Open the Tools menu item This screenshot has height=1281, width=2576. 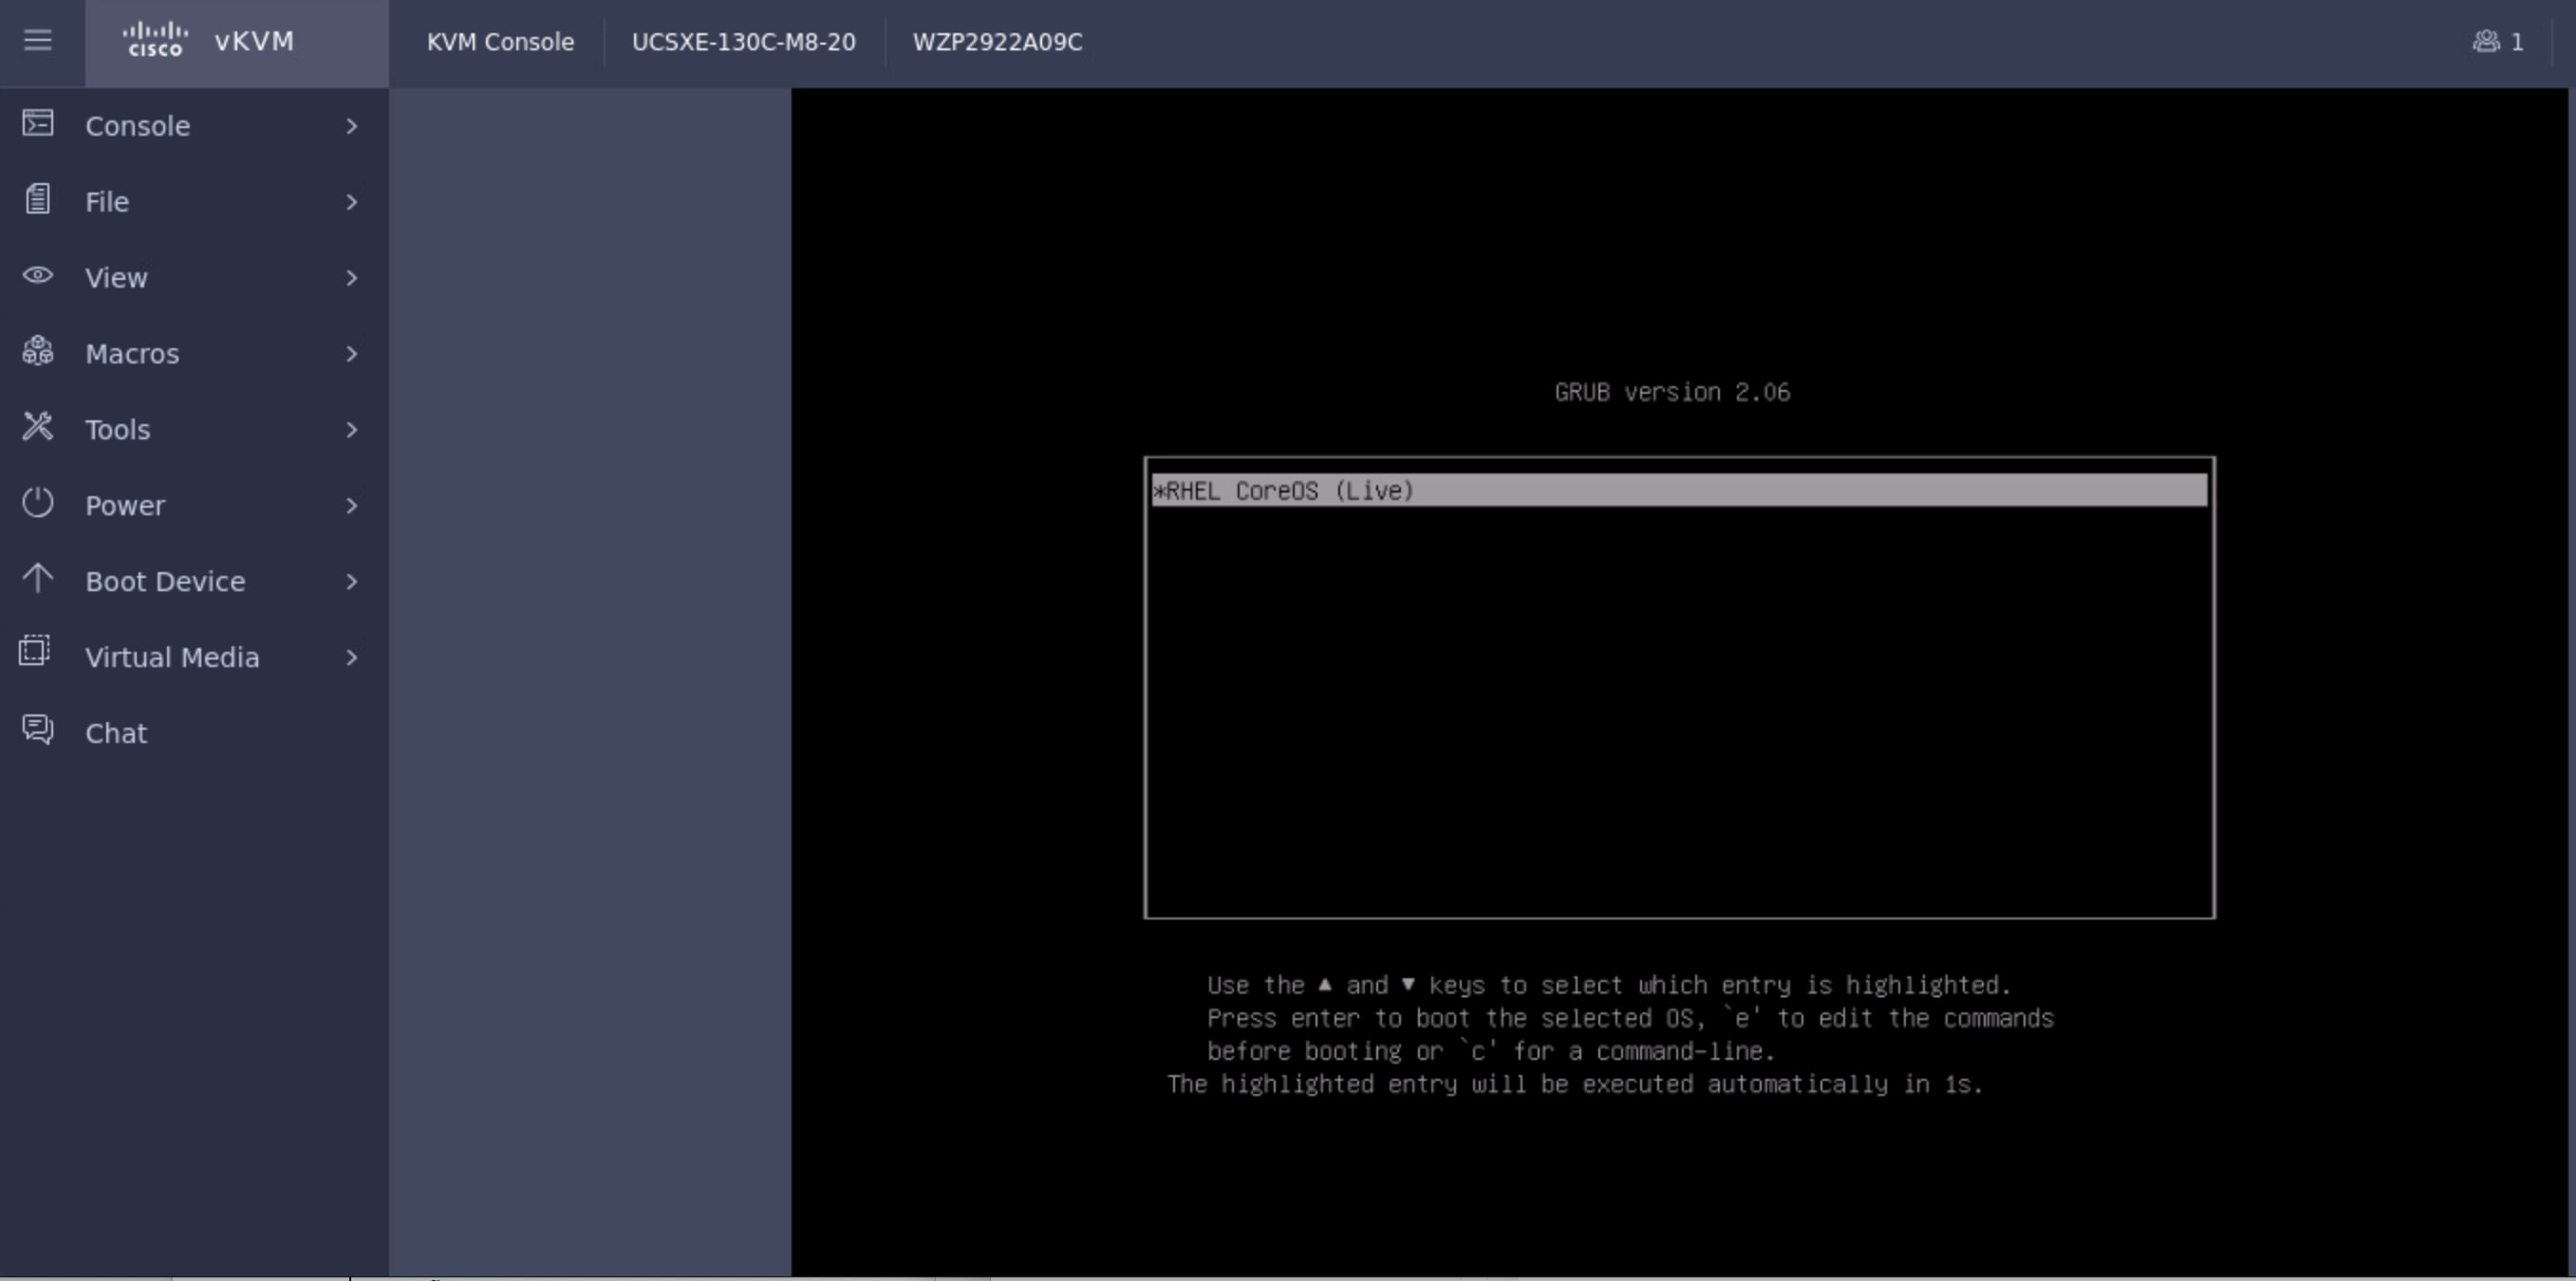pos(194,430)
